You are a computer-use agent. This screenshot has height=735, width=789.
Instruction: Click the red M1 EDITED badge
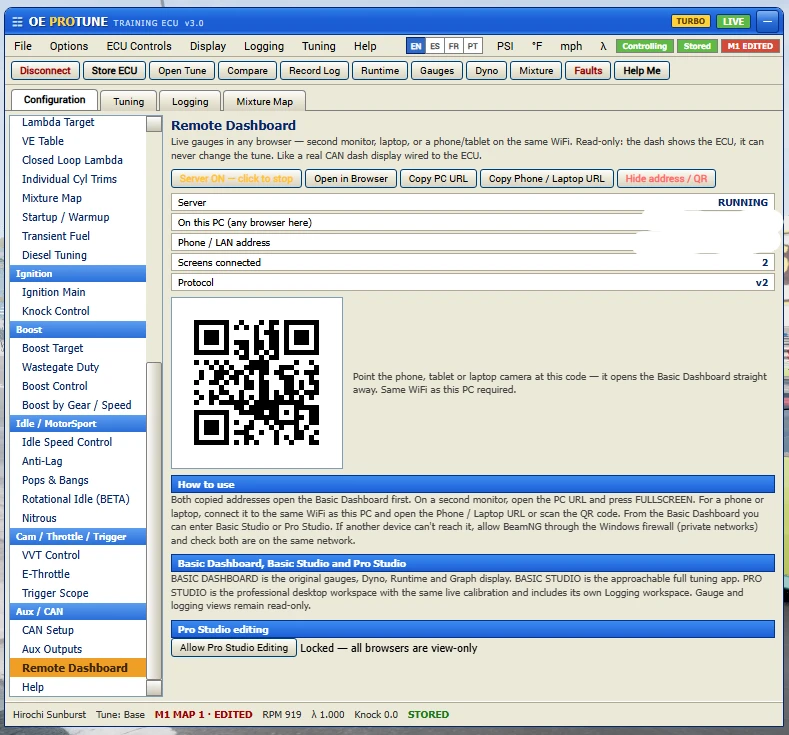tap(750, 46)
